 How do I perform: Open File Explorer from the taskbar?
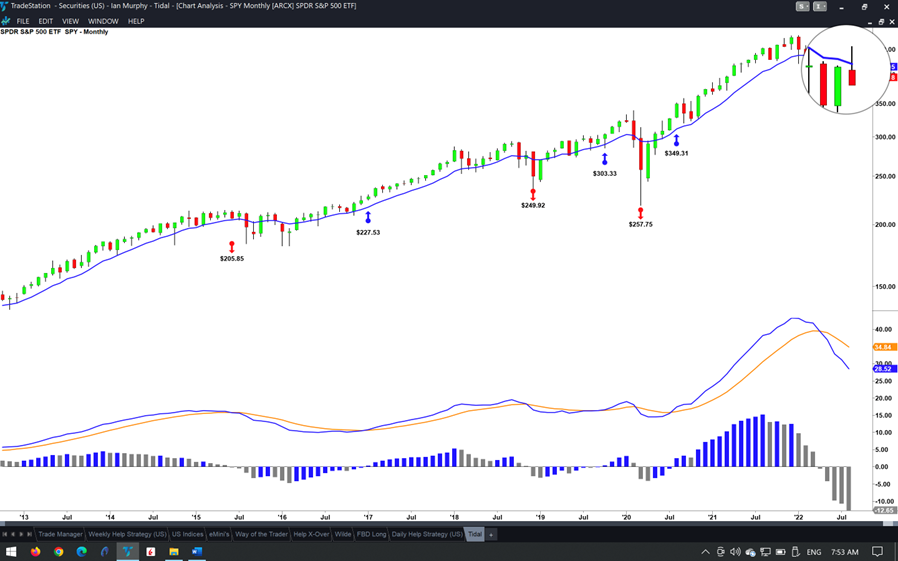[x=174, y=552]
